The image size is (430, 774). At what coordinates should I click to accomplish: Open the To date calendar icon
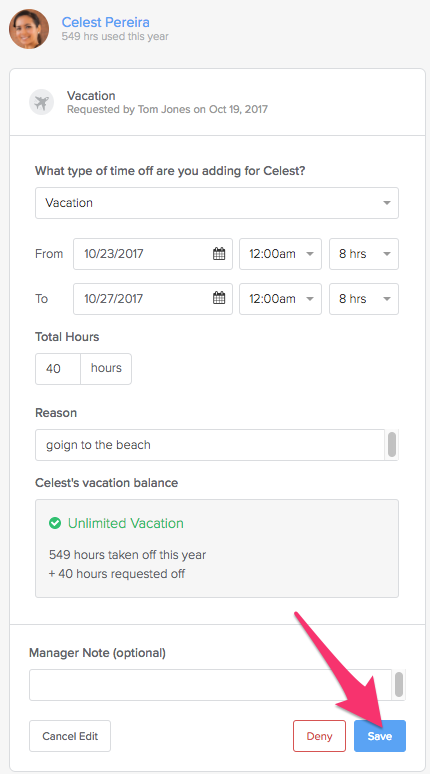tap(219, 299)
